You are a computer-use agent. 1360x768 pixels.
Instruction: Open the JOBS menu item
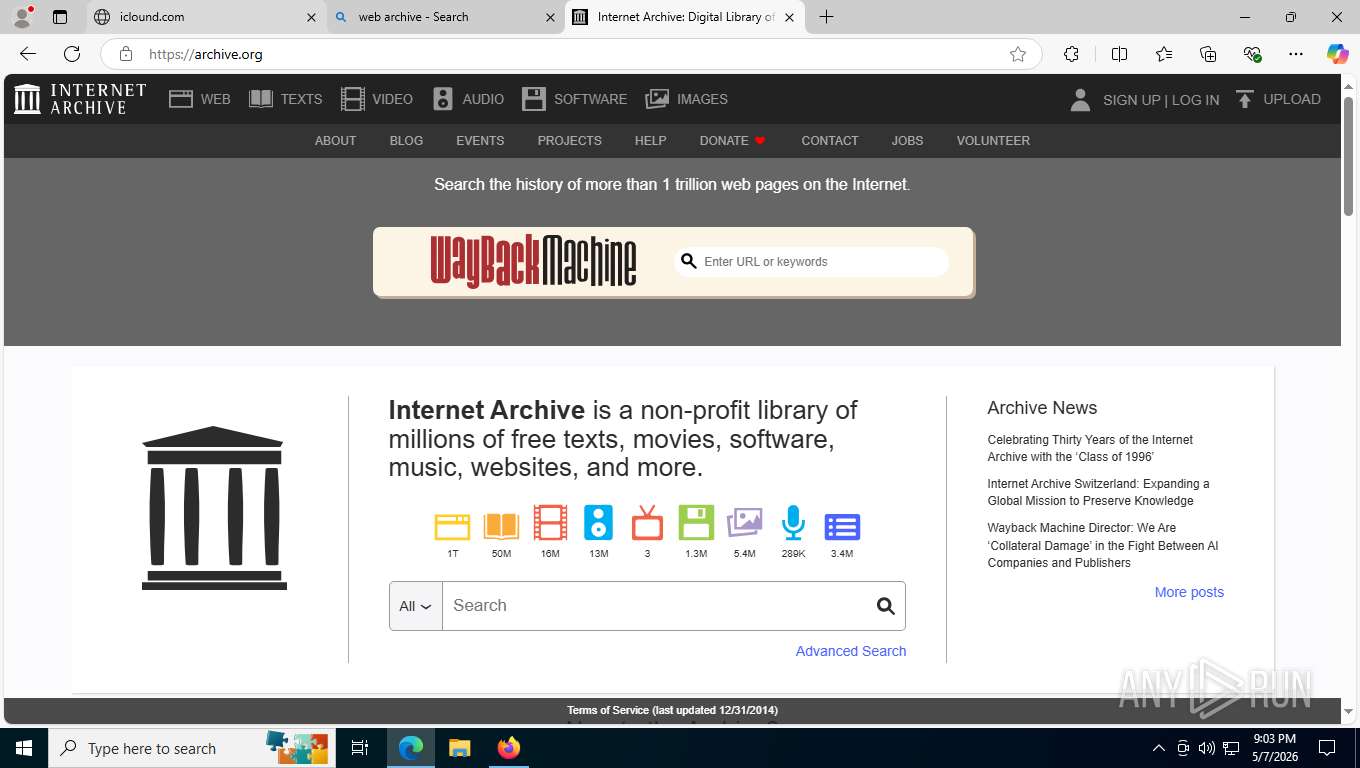[x=907, y=141]
